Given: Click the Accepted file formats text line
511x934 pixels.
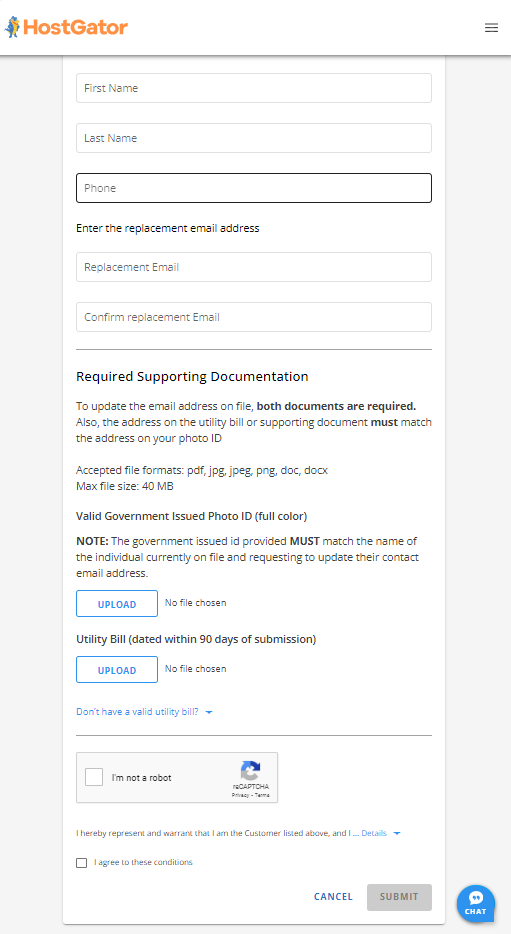Looking at the screenshot, I should (x=202, y=471).
